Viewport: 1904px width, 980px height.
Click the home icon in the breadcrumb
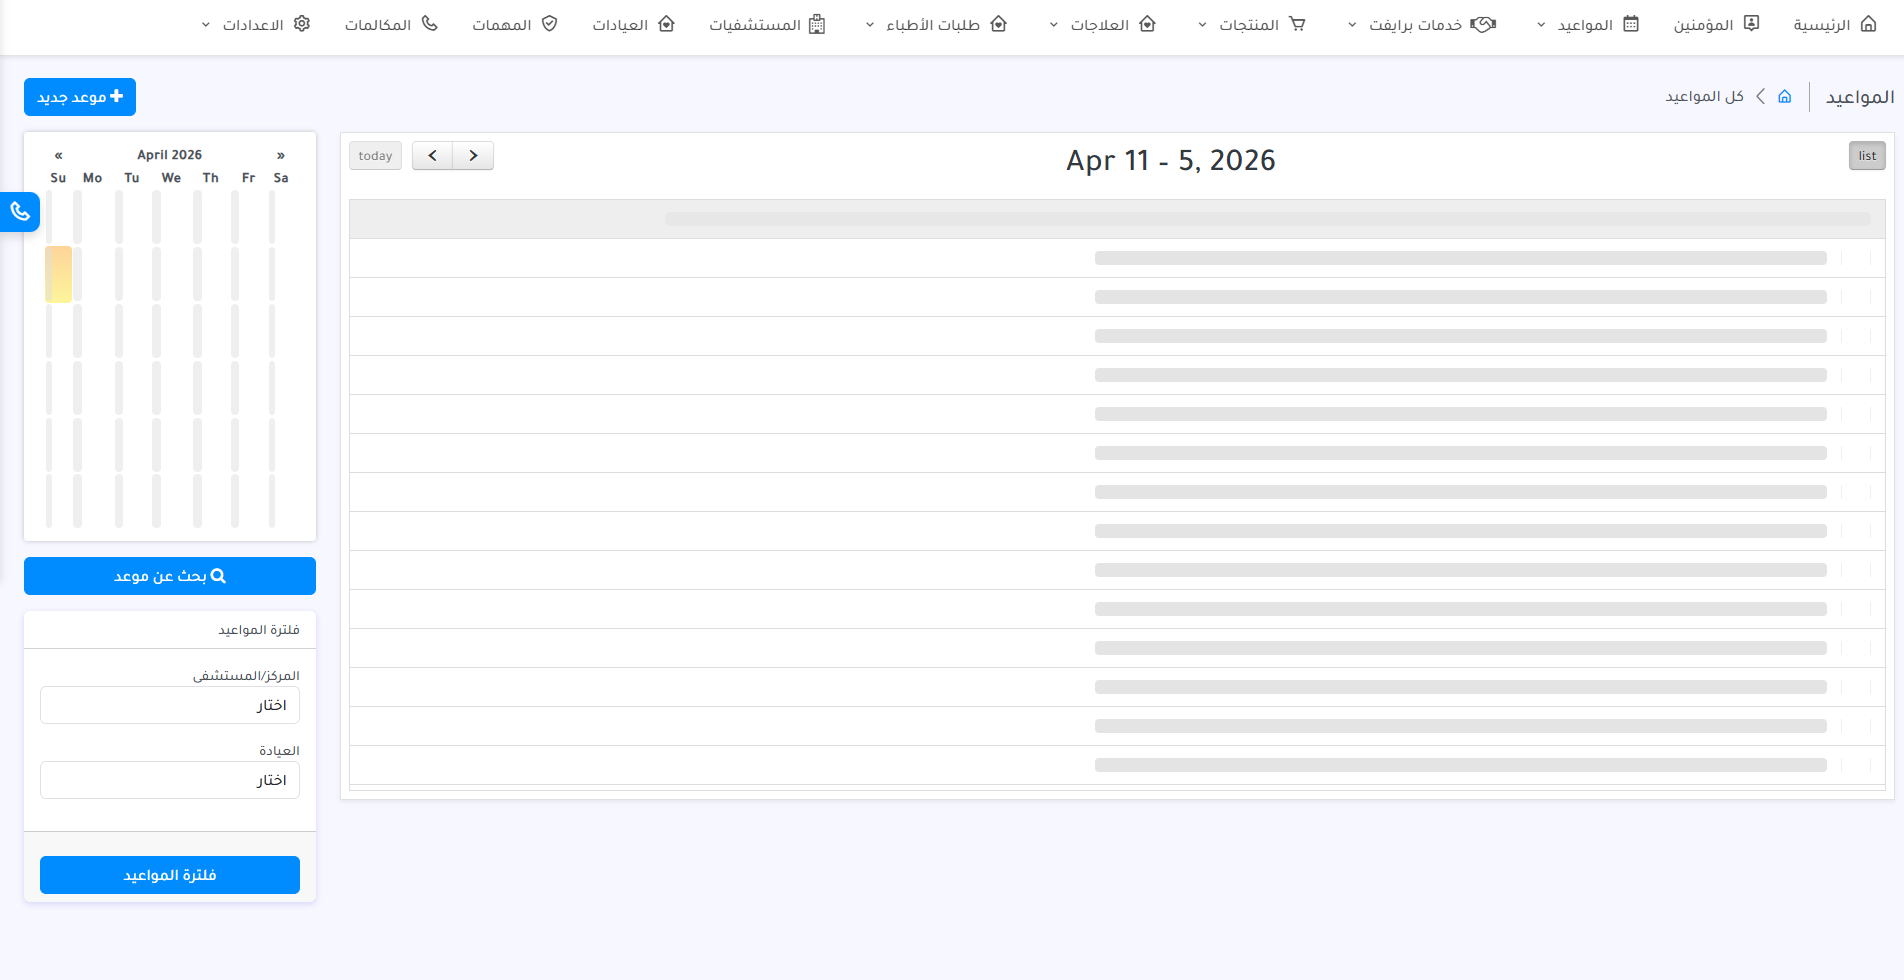[1785, 97]
